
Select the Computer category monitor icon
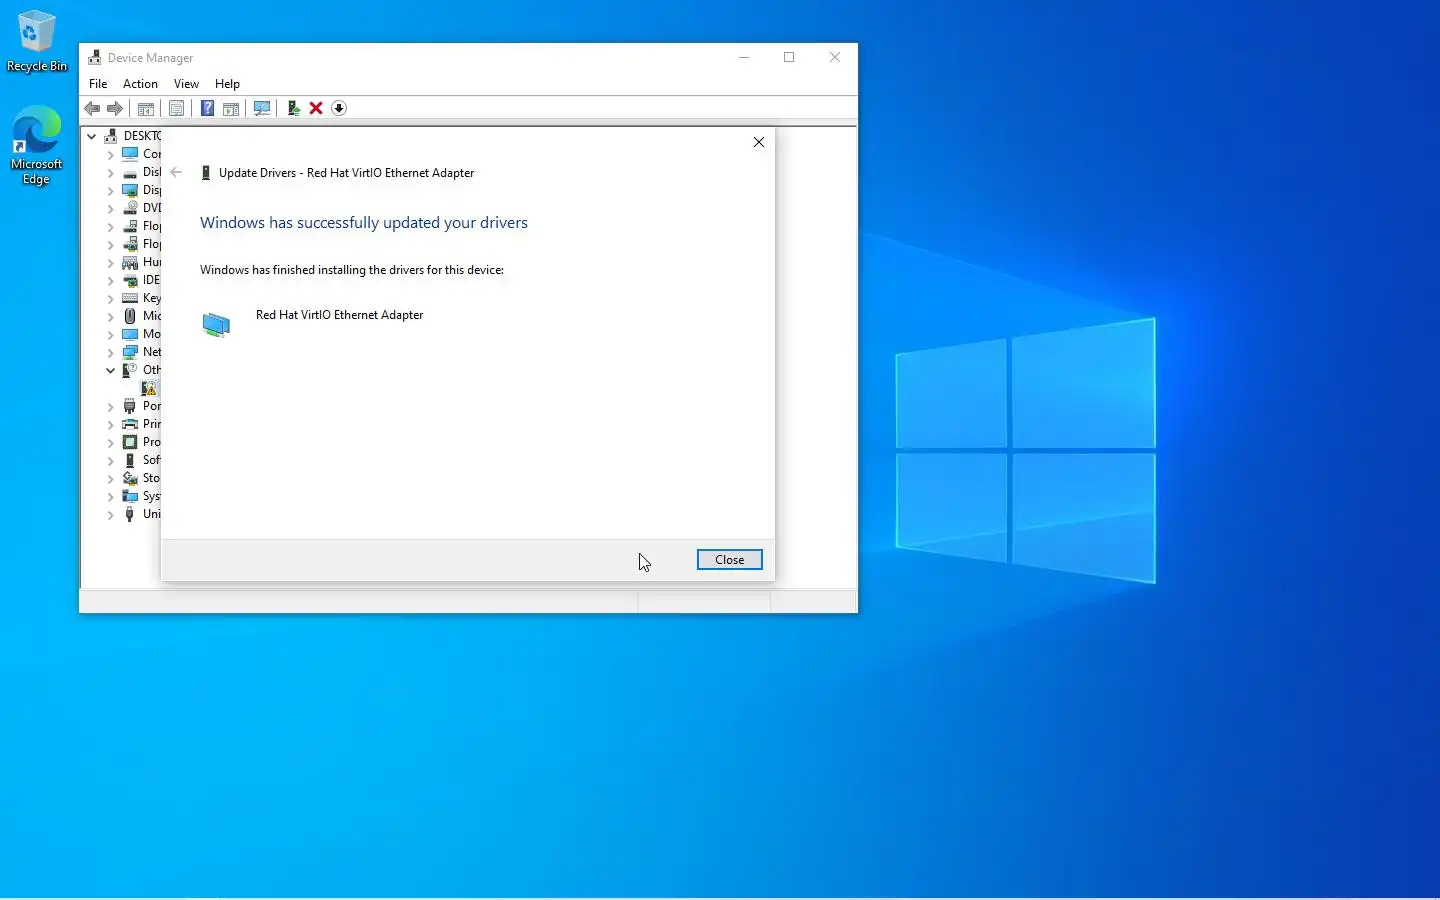130,154
